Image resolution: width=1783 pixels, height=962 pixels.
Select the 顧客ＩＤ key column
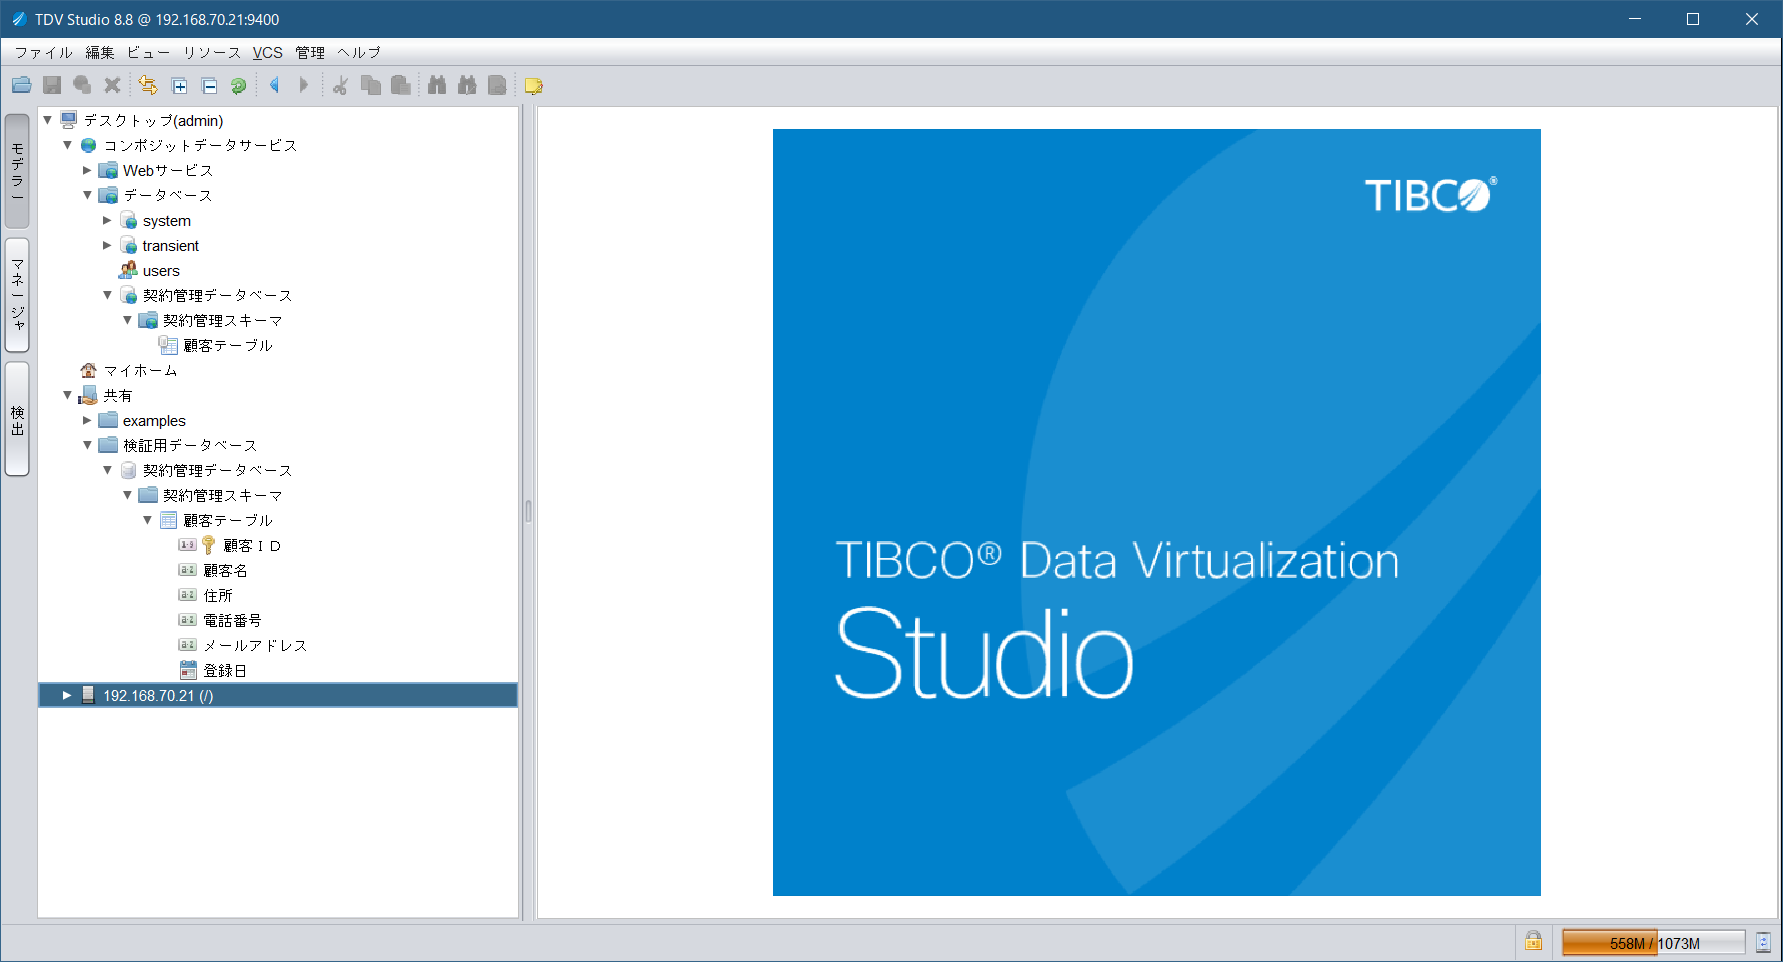[252, 546]
